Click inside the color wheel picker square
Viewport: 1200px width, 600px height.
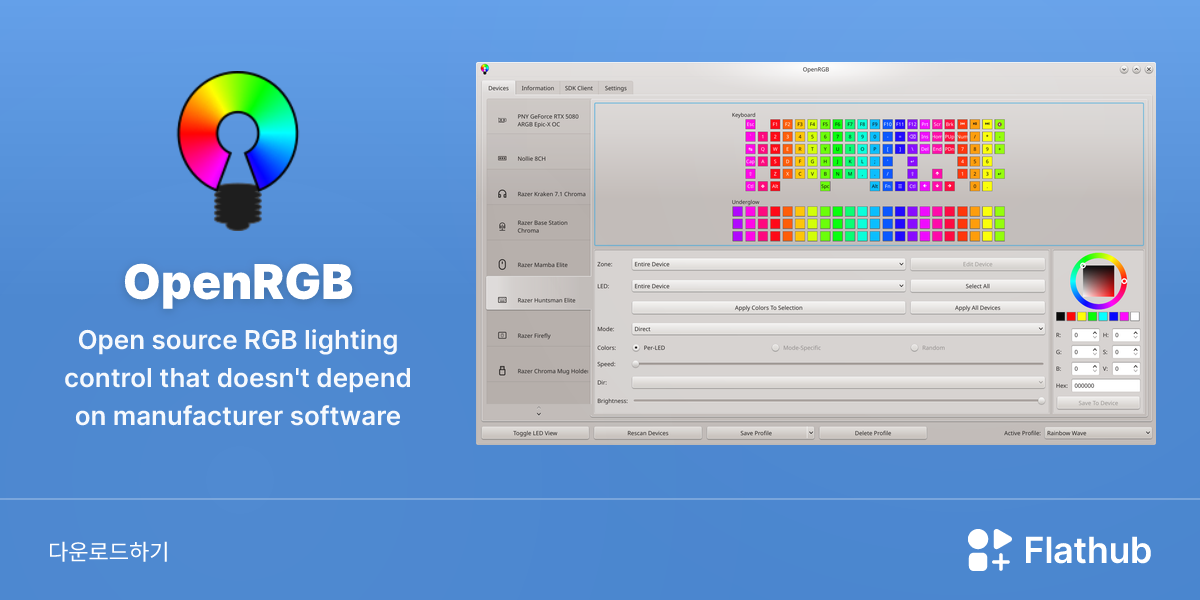click(x=1097, y=281)
